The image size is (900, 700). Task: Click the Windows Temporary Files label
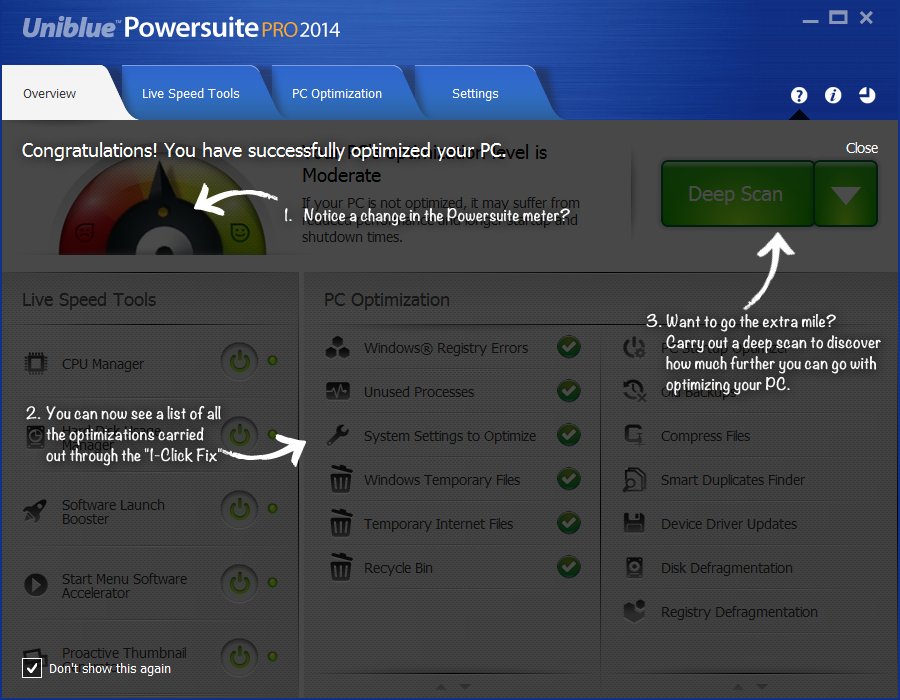pos(442,480)
